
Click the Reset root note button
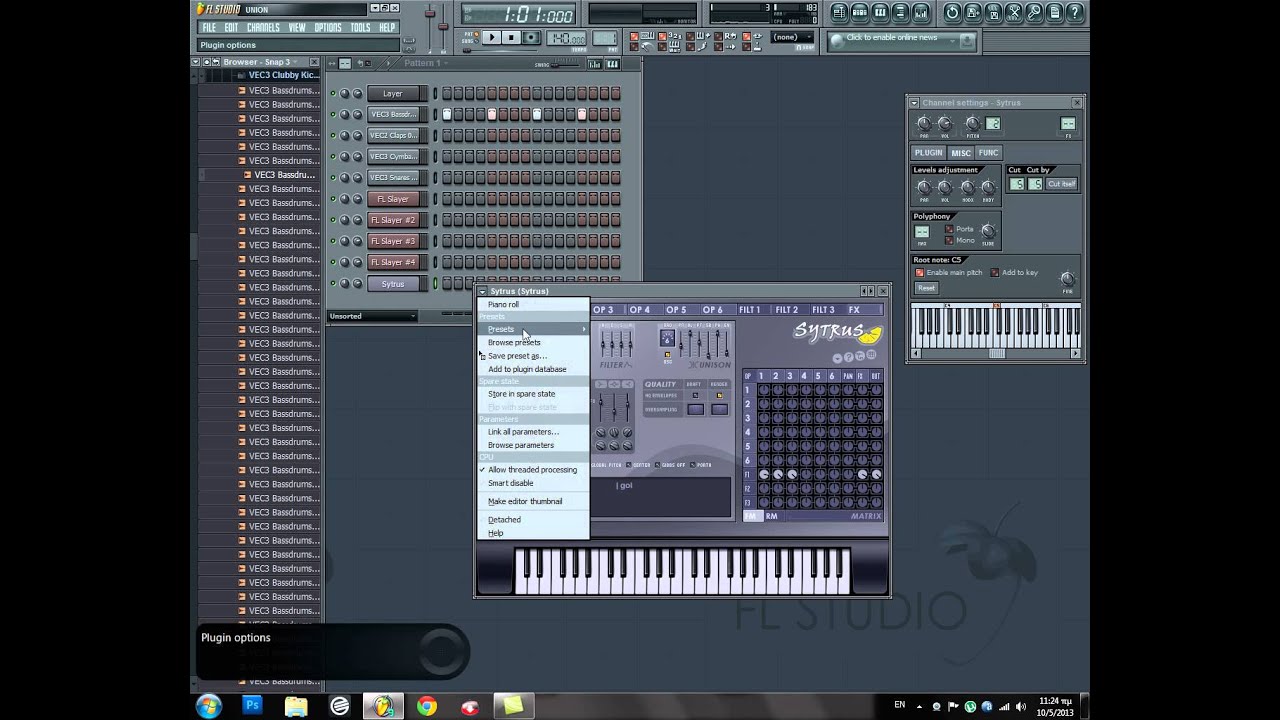(926, 288)
